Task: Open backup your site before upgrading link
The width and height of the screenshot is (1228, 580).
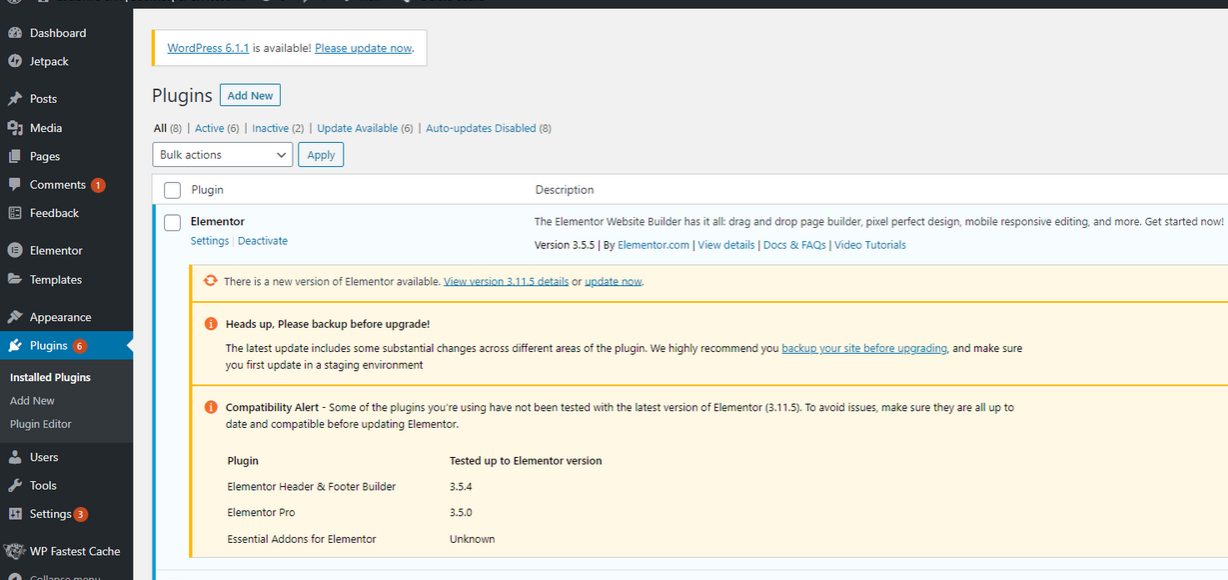Action: (x=864, y=349)
